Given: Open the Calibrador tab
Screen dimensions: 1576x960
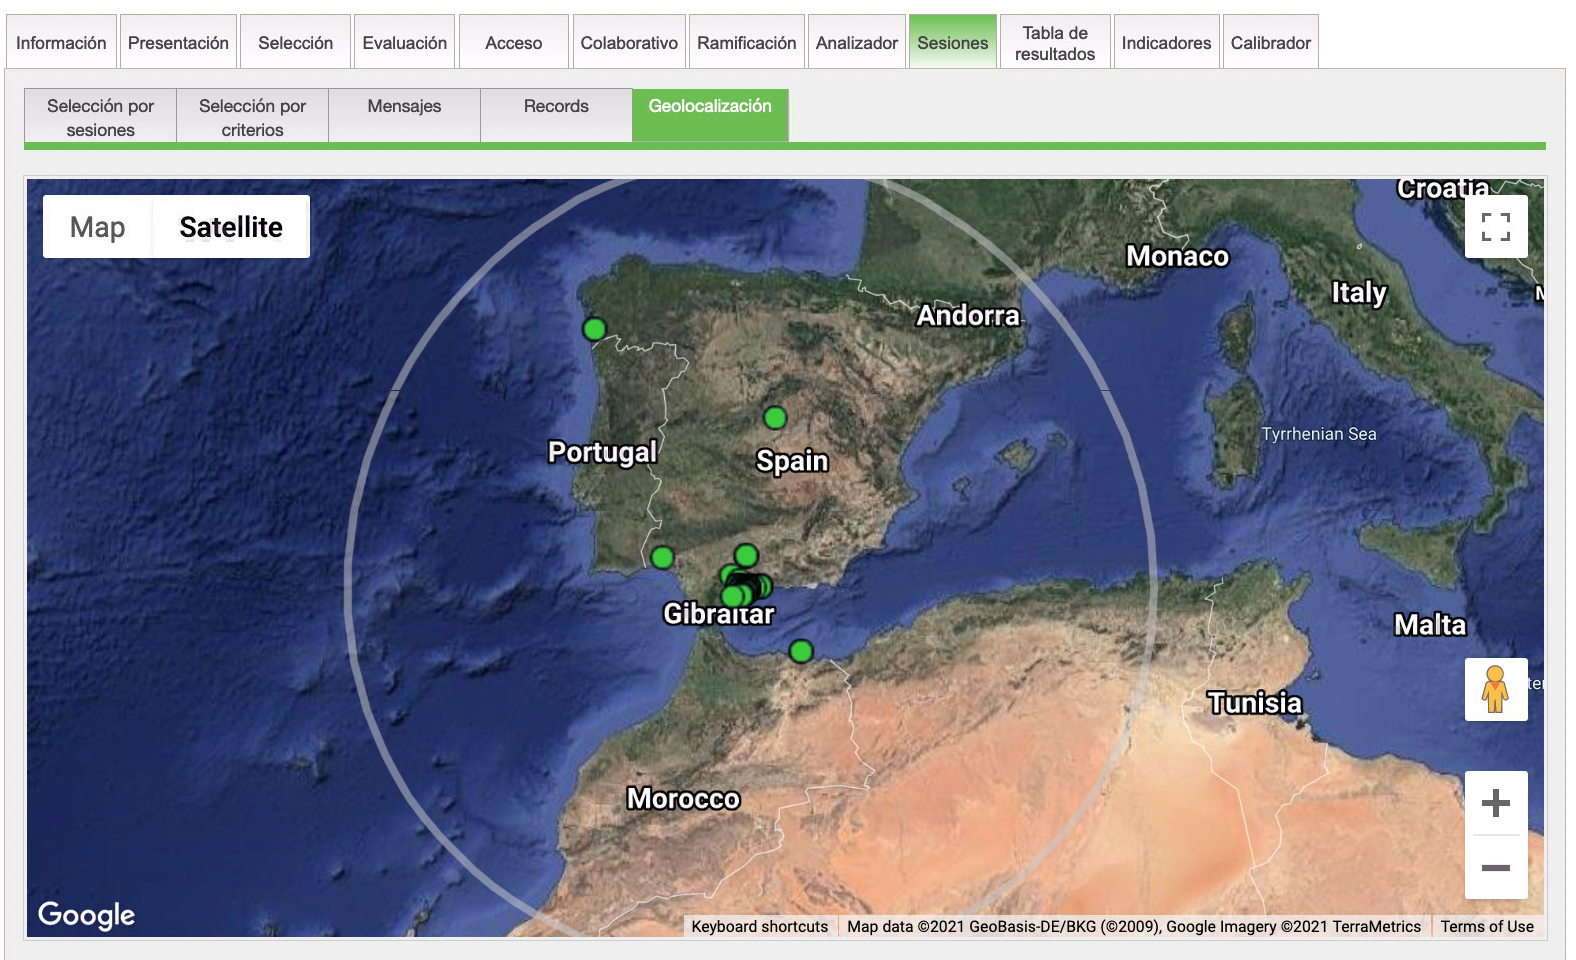Looking at the screenshot, I should (x=1270, y=43).
